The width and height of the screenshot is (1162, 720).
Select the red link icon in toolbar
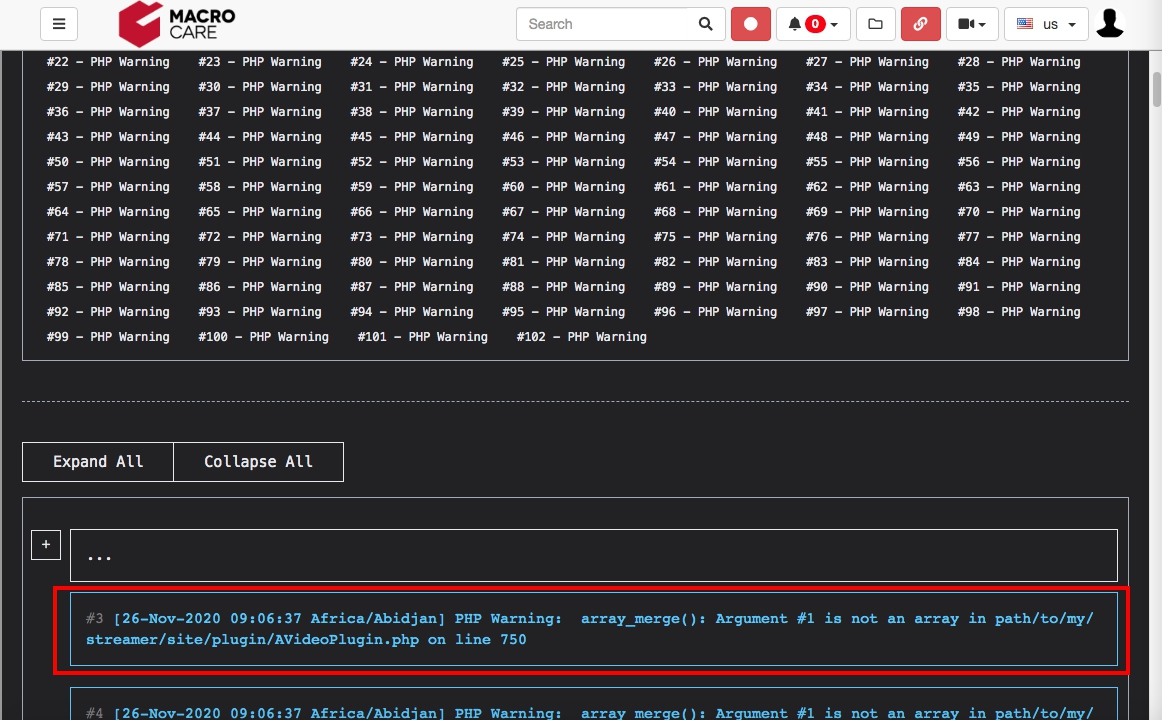[x=920, y=23]
